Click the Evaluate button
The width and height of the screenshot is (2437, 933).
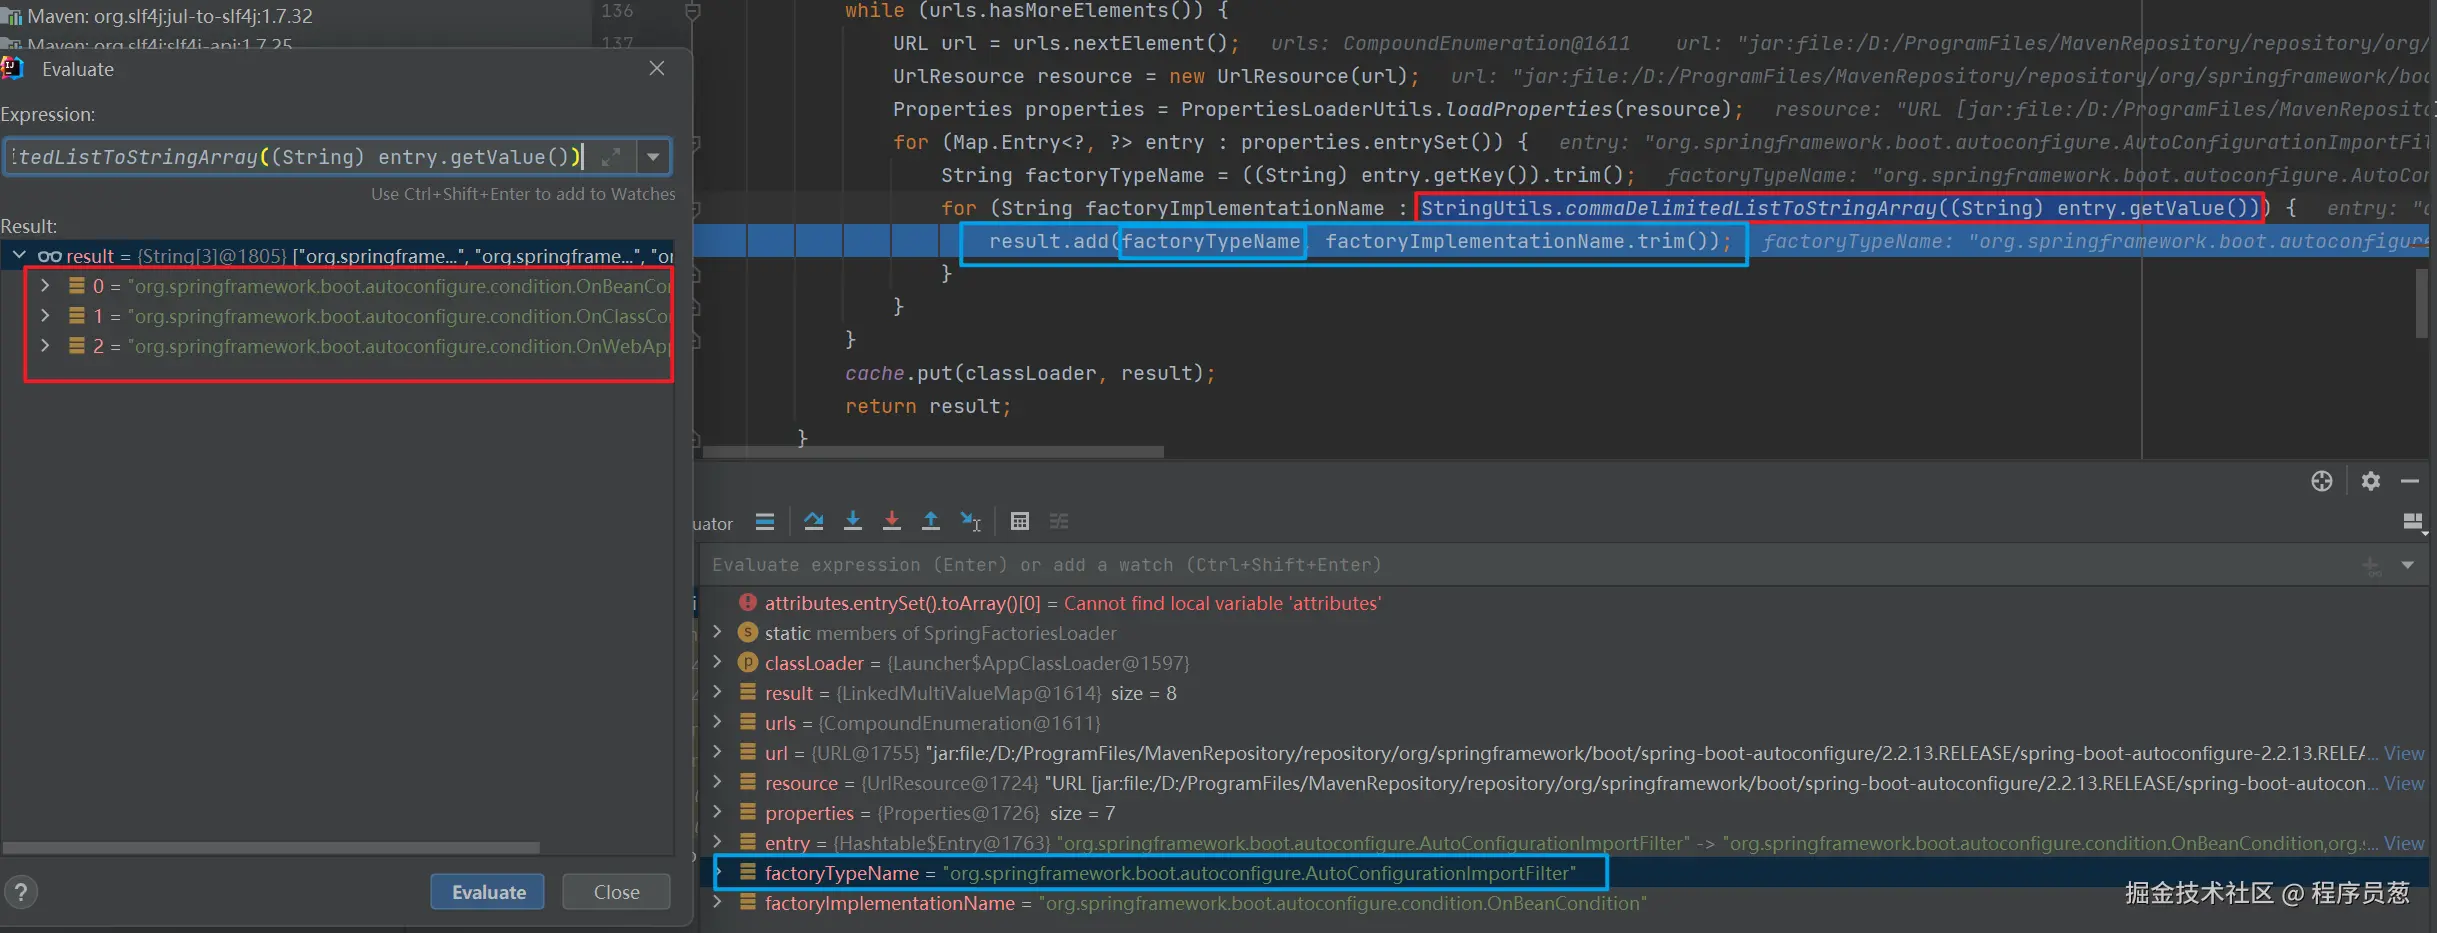tap(488, 892)
